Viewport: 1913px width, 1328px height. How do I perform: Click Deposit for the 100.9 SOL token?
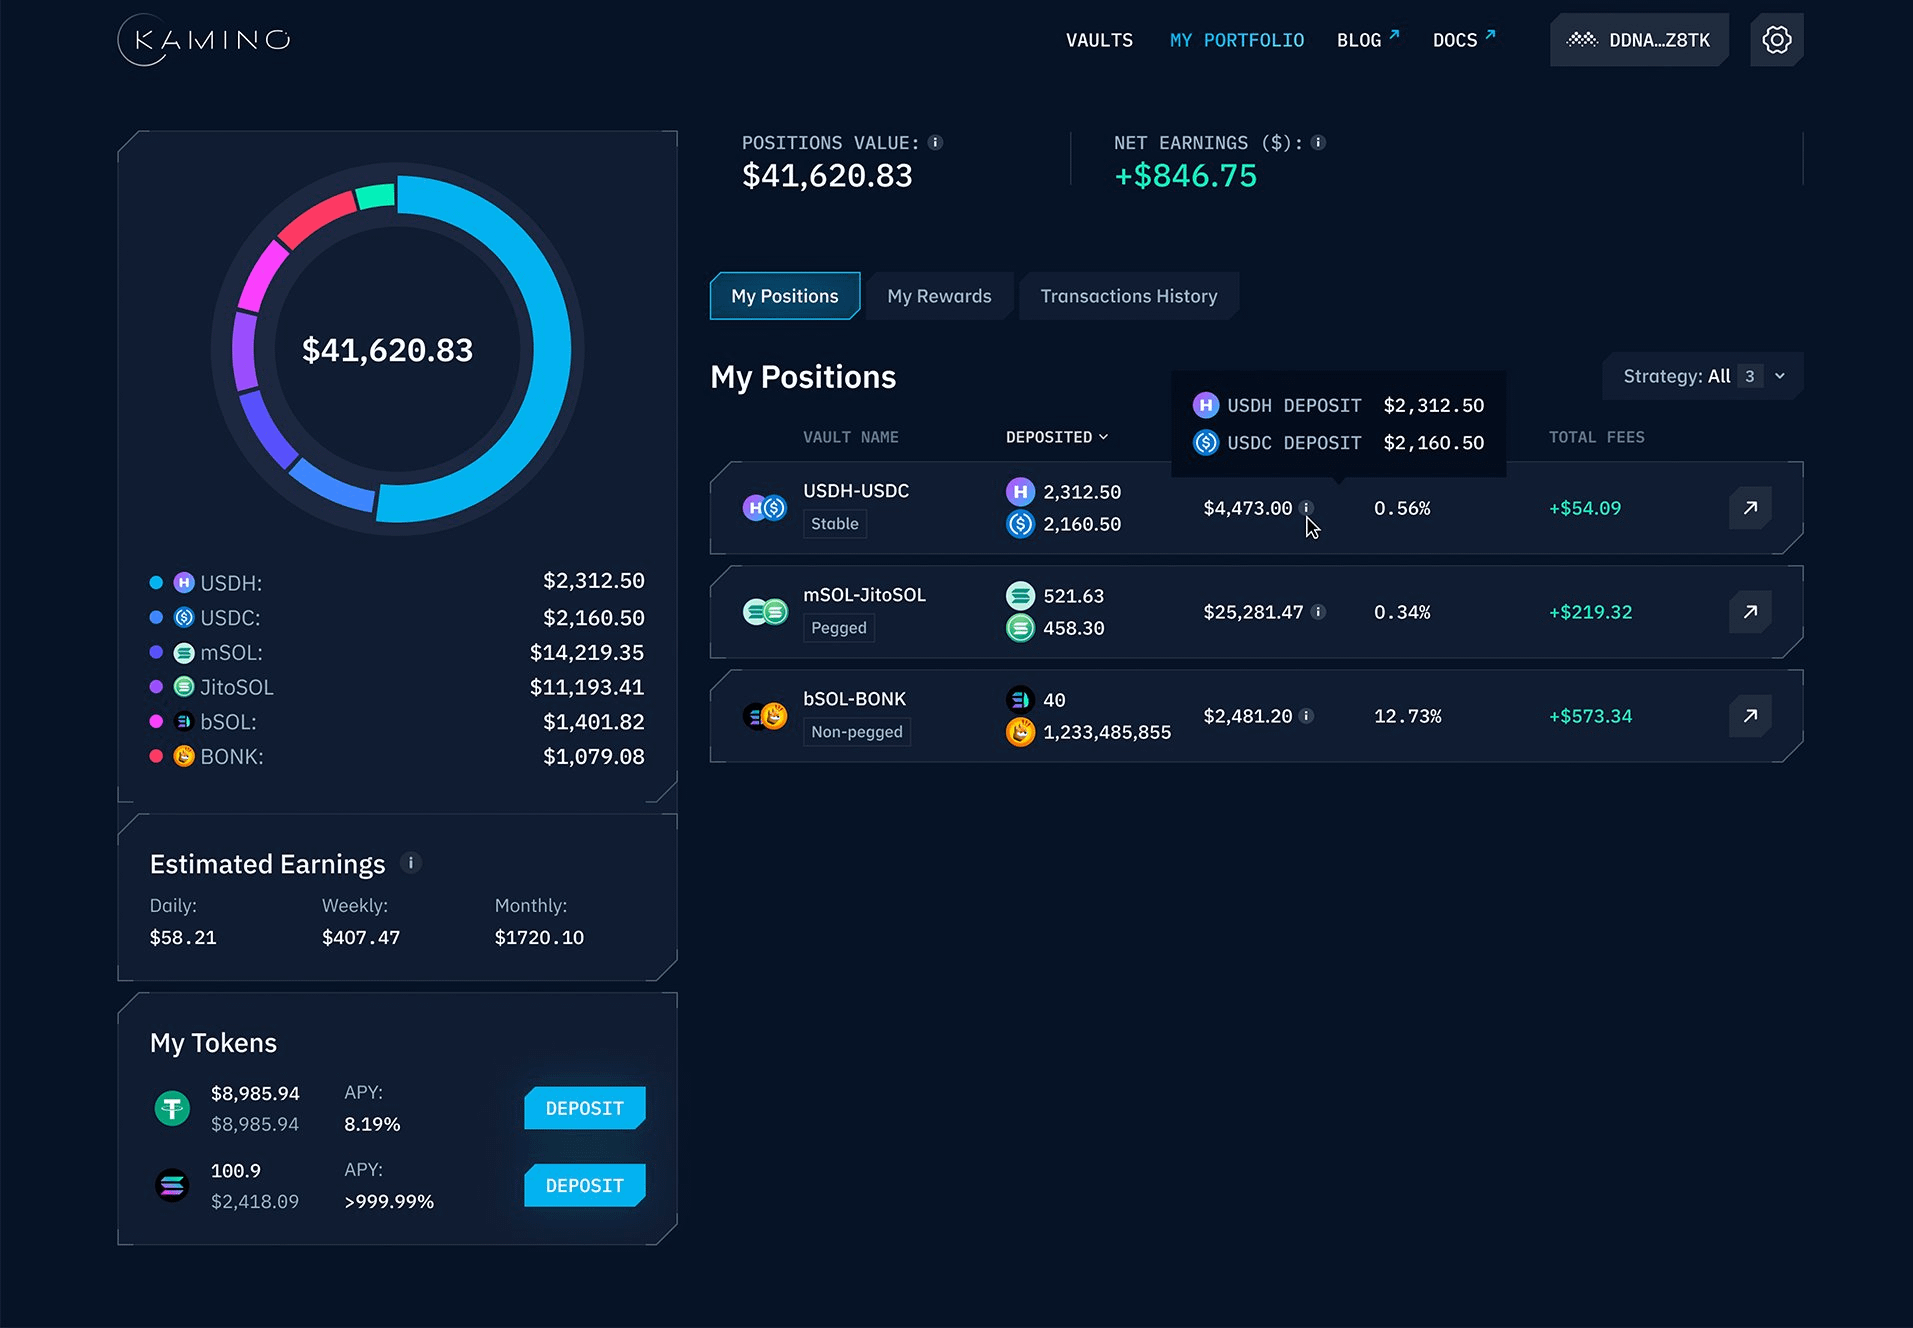(585, 1185)
